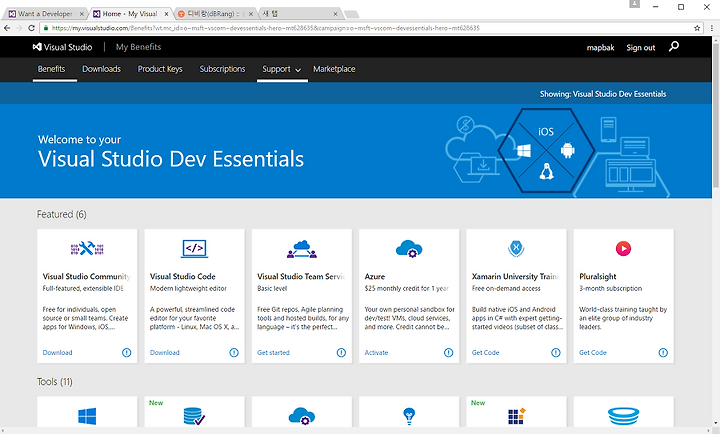The image size is (720, 434).
Task: Open a new browser tab button
Action: click(351, 14)
